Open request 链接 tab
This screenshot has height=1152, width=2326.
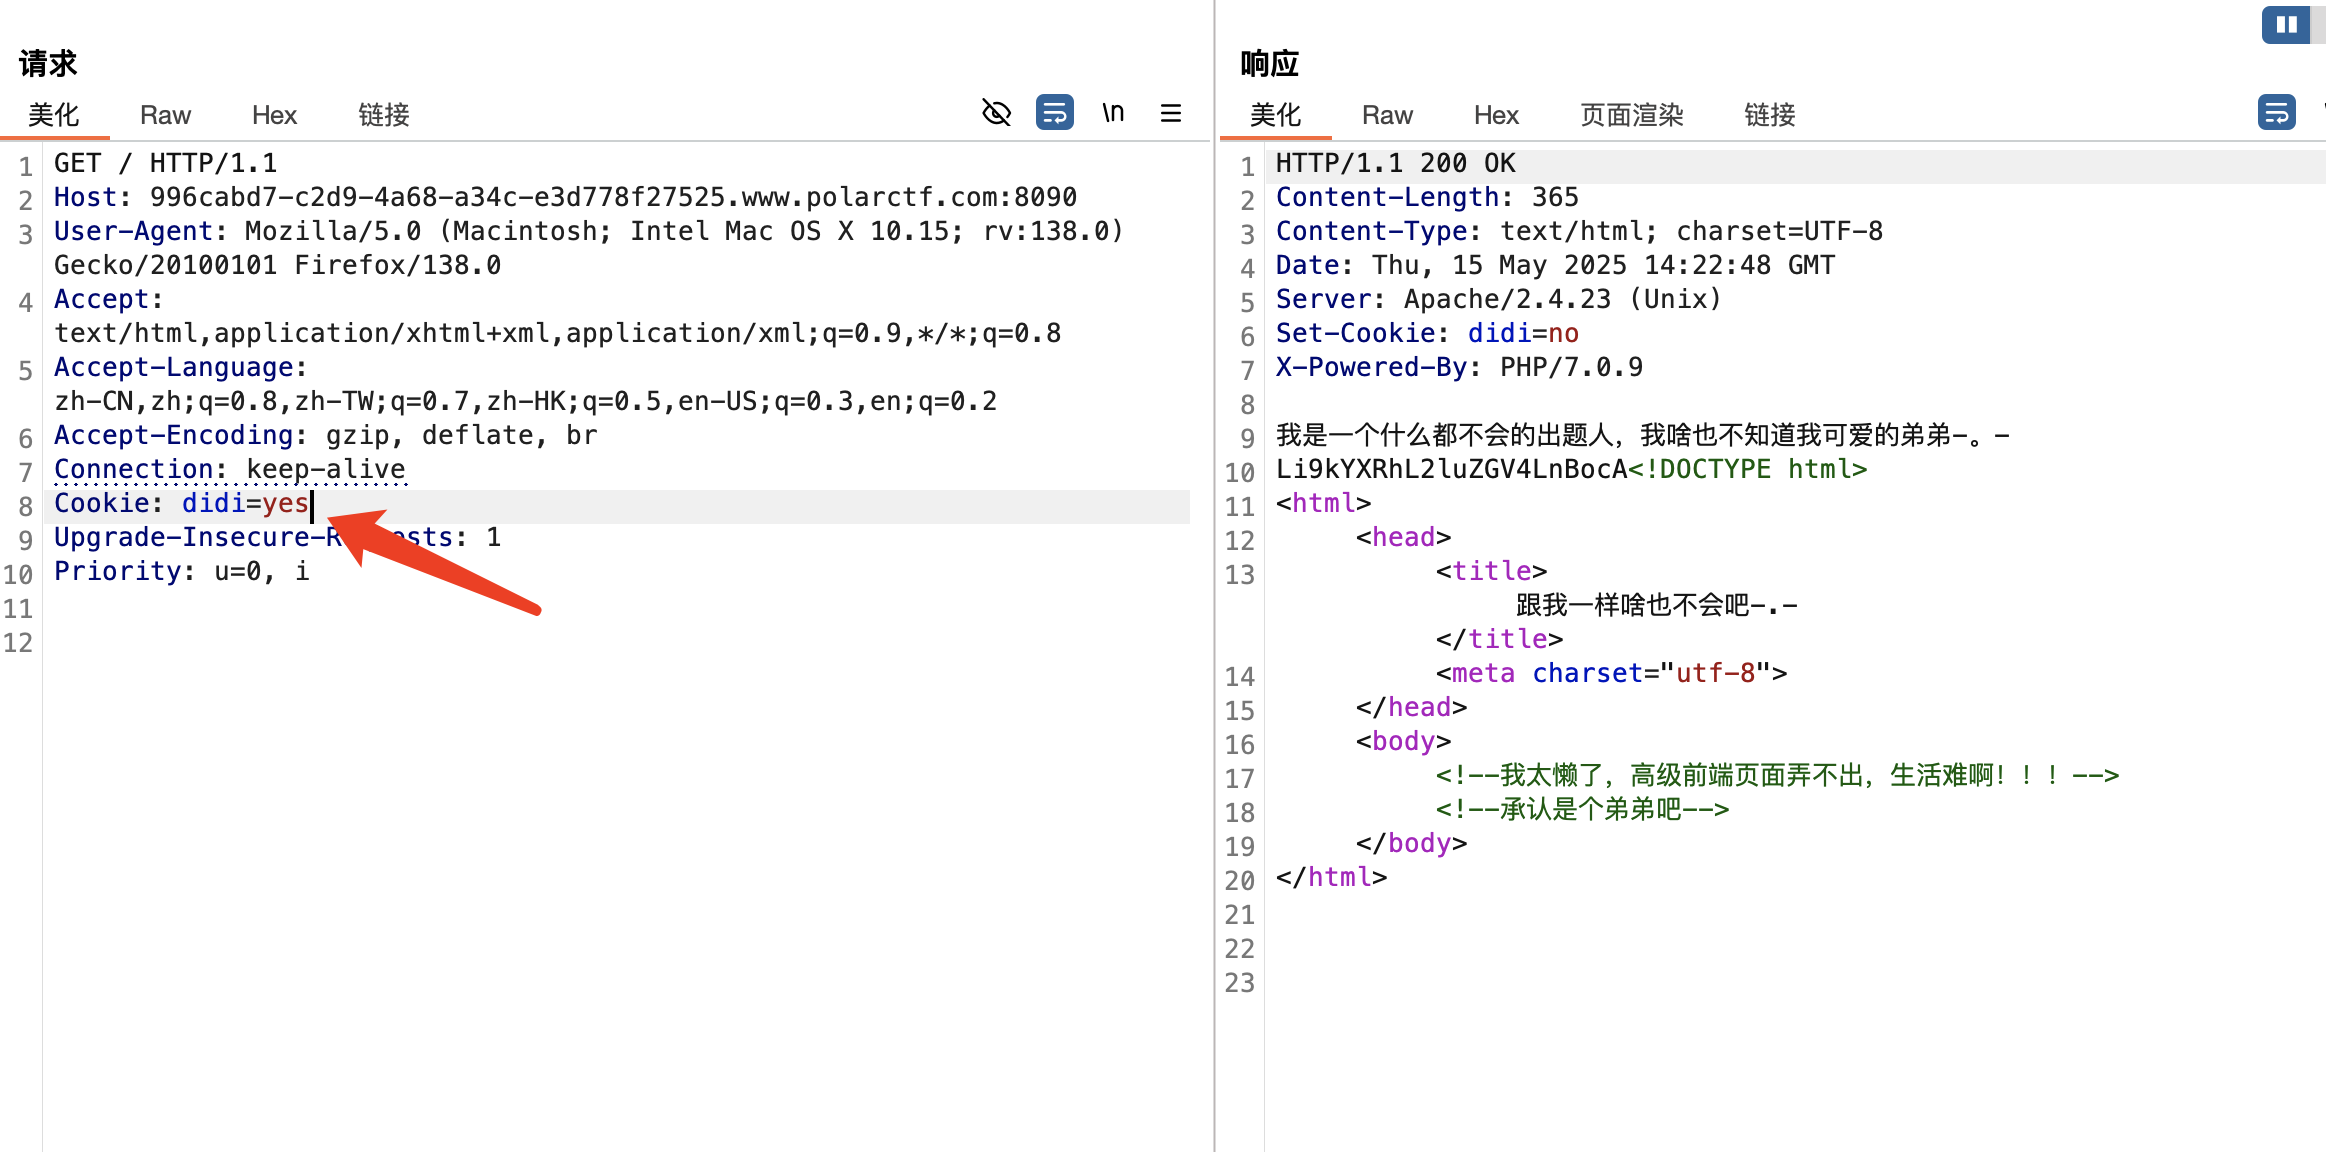click(384, 115)
